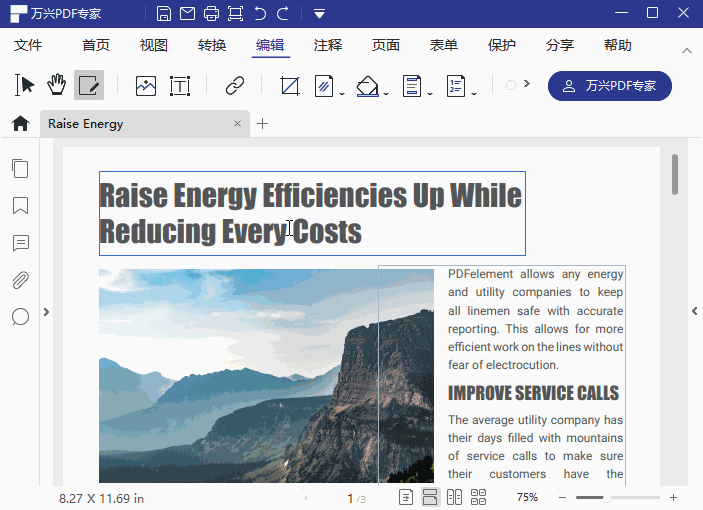
Task: Add a new document tab
Action: point(262,123)
